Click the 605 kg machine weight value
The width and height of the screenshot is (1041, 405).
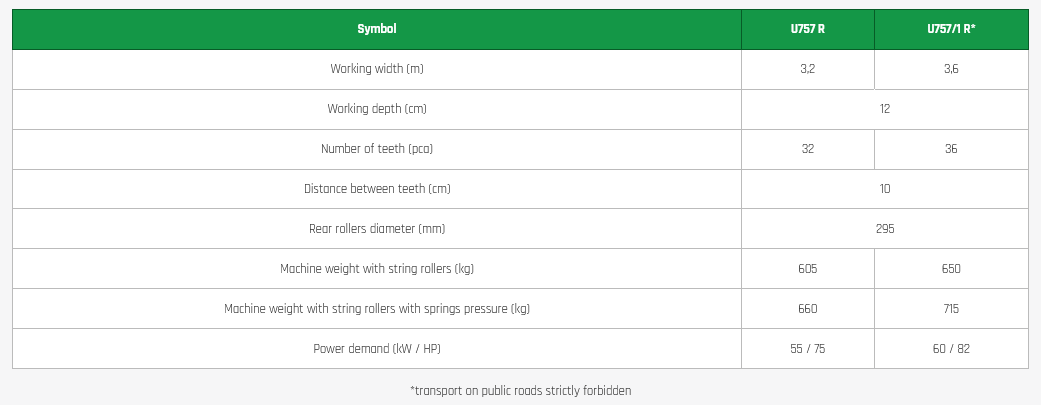pyautogui.click(x=807, y=269)
